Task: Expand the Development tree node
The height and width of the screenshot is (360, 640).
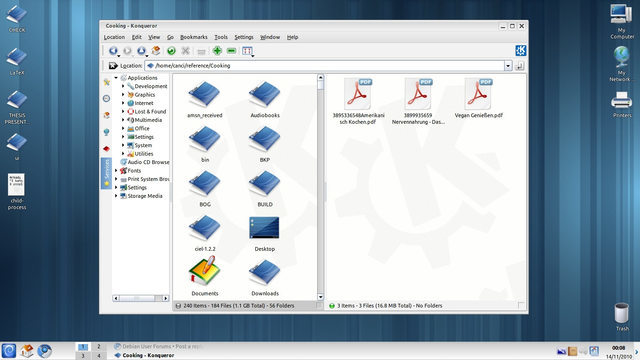Action: point(123,86)
